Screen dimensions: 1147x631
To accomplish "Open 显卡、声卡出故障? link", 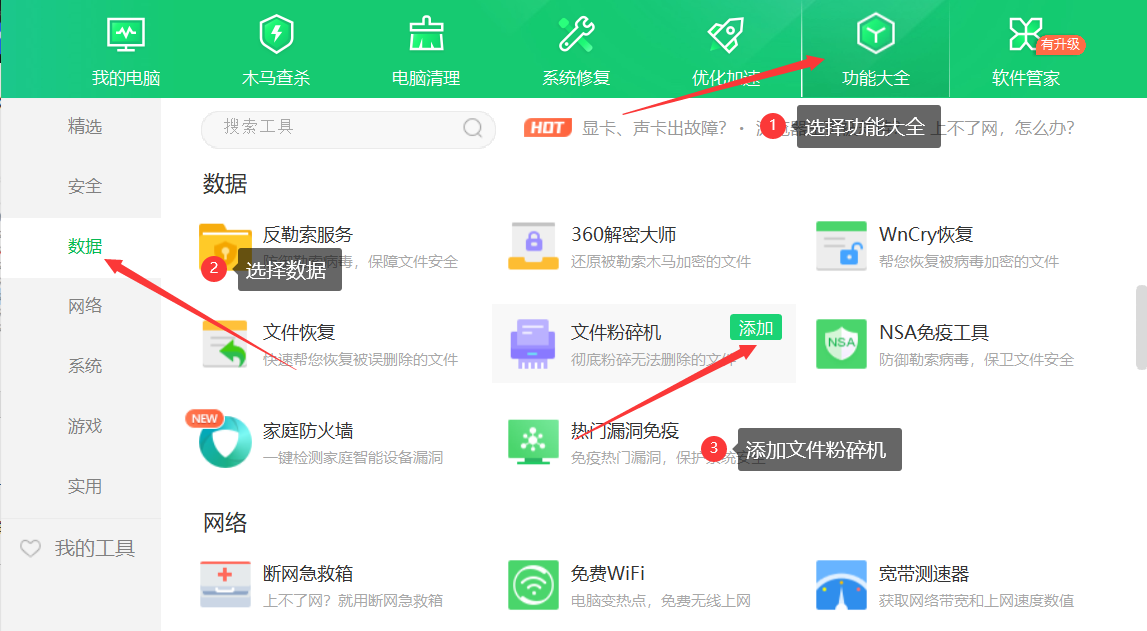I will [655, 129].
